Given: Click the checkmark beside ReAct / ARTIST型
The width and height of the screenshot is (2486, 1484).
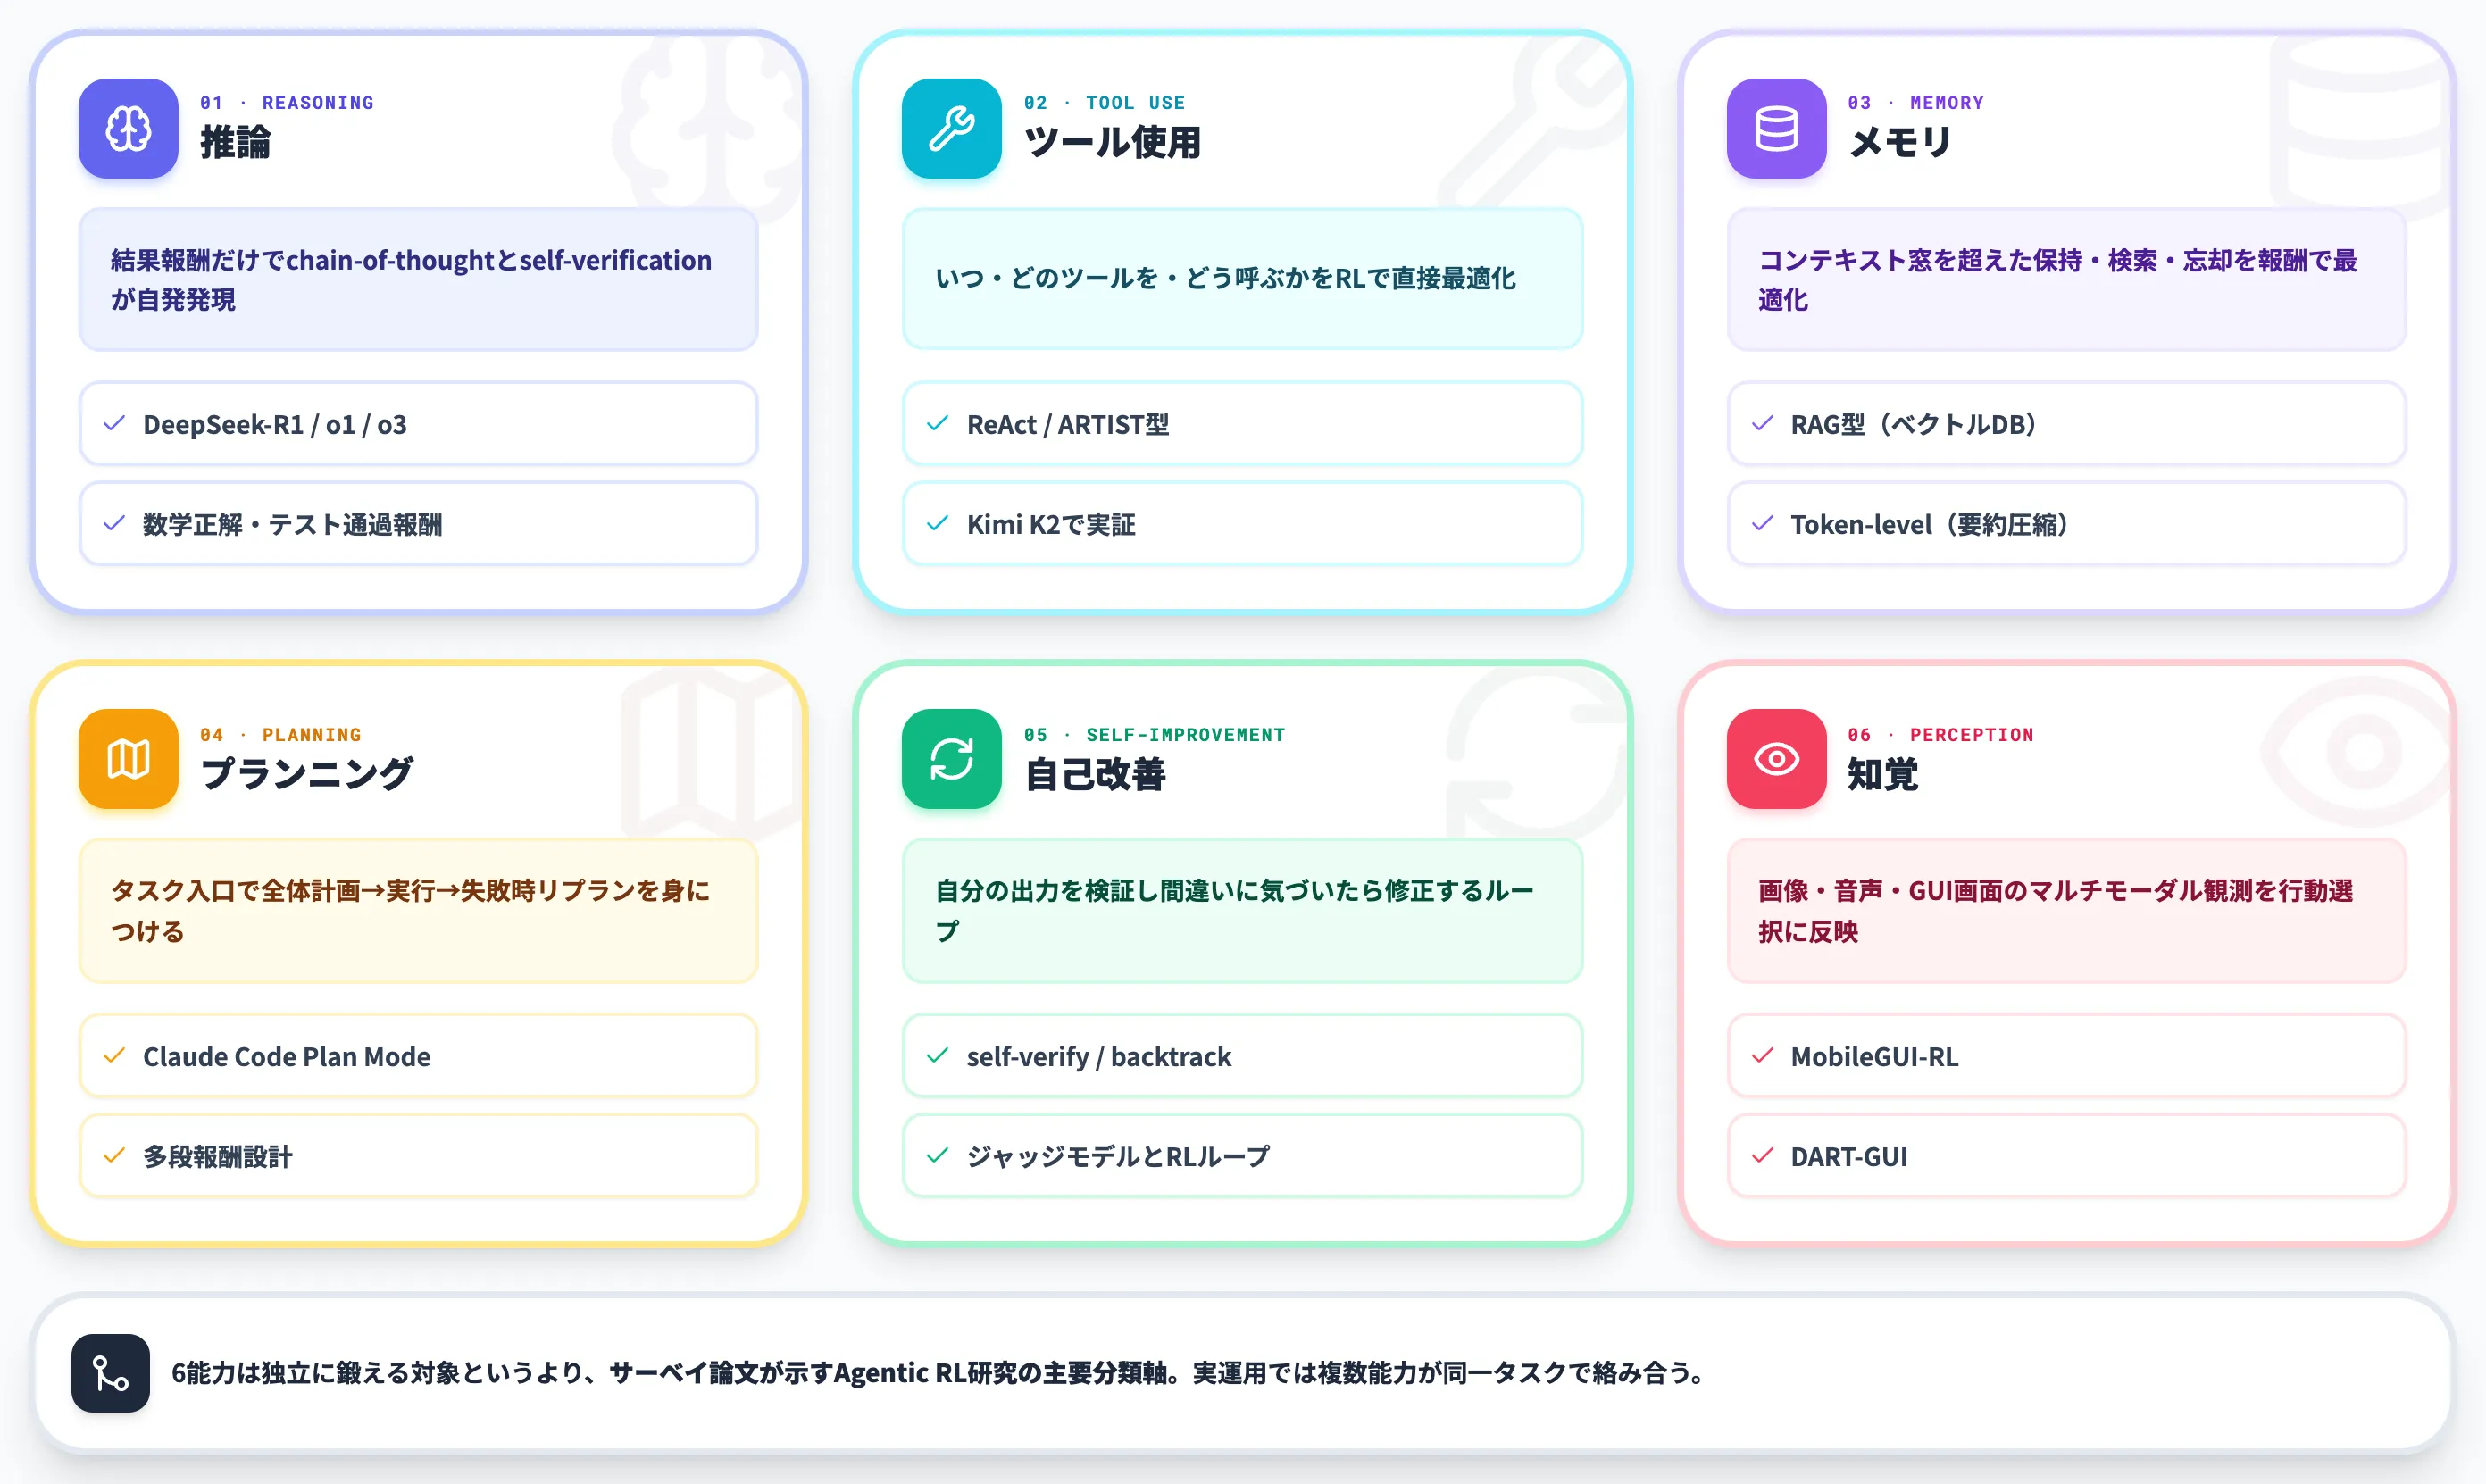Looking at the screenshot, I should pos(938,424).
